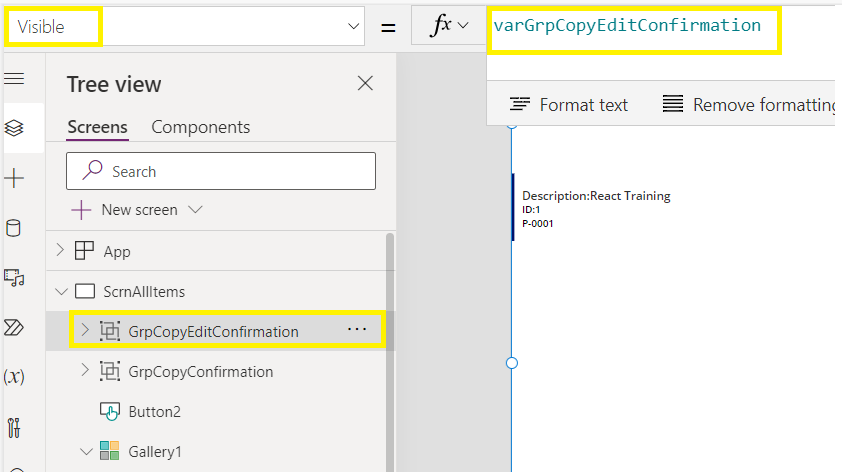Open the Data cylinder icon
Image resolution: width=842 pixels, height=472 pixels.
(x=14, y=228)
